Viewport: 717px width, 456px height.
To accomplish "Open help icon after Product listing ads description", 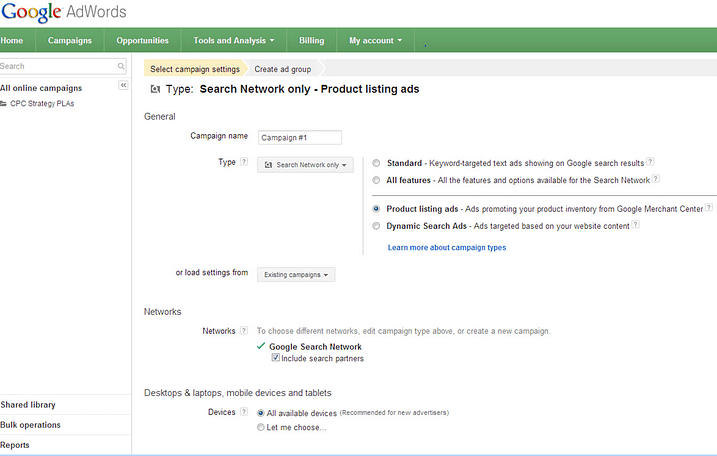I will point(708,207).
